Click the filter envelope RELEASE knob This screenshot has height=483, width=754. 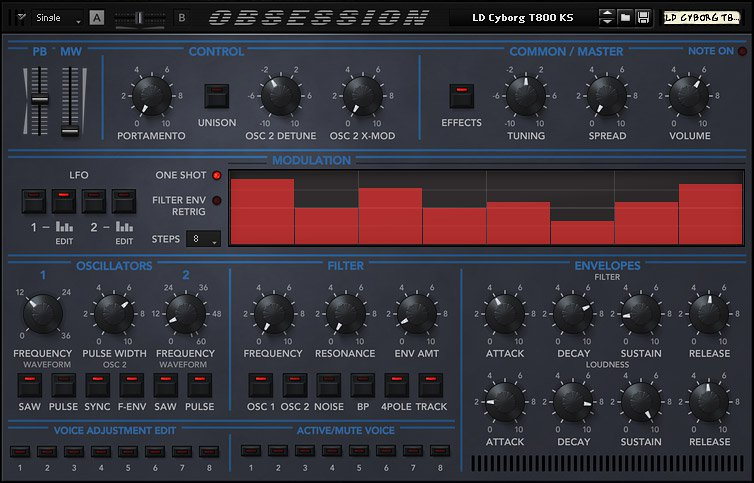click(709, 314)
